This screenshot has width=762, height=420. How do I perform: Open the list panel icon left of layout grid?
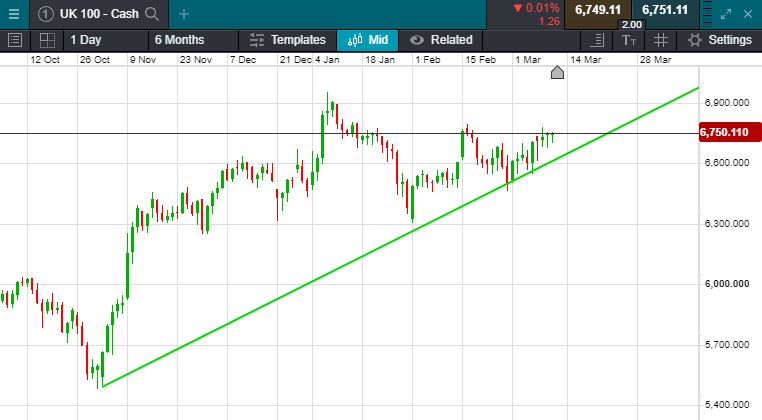pos(14,40)
